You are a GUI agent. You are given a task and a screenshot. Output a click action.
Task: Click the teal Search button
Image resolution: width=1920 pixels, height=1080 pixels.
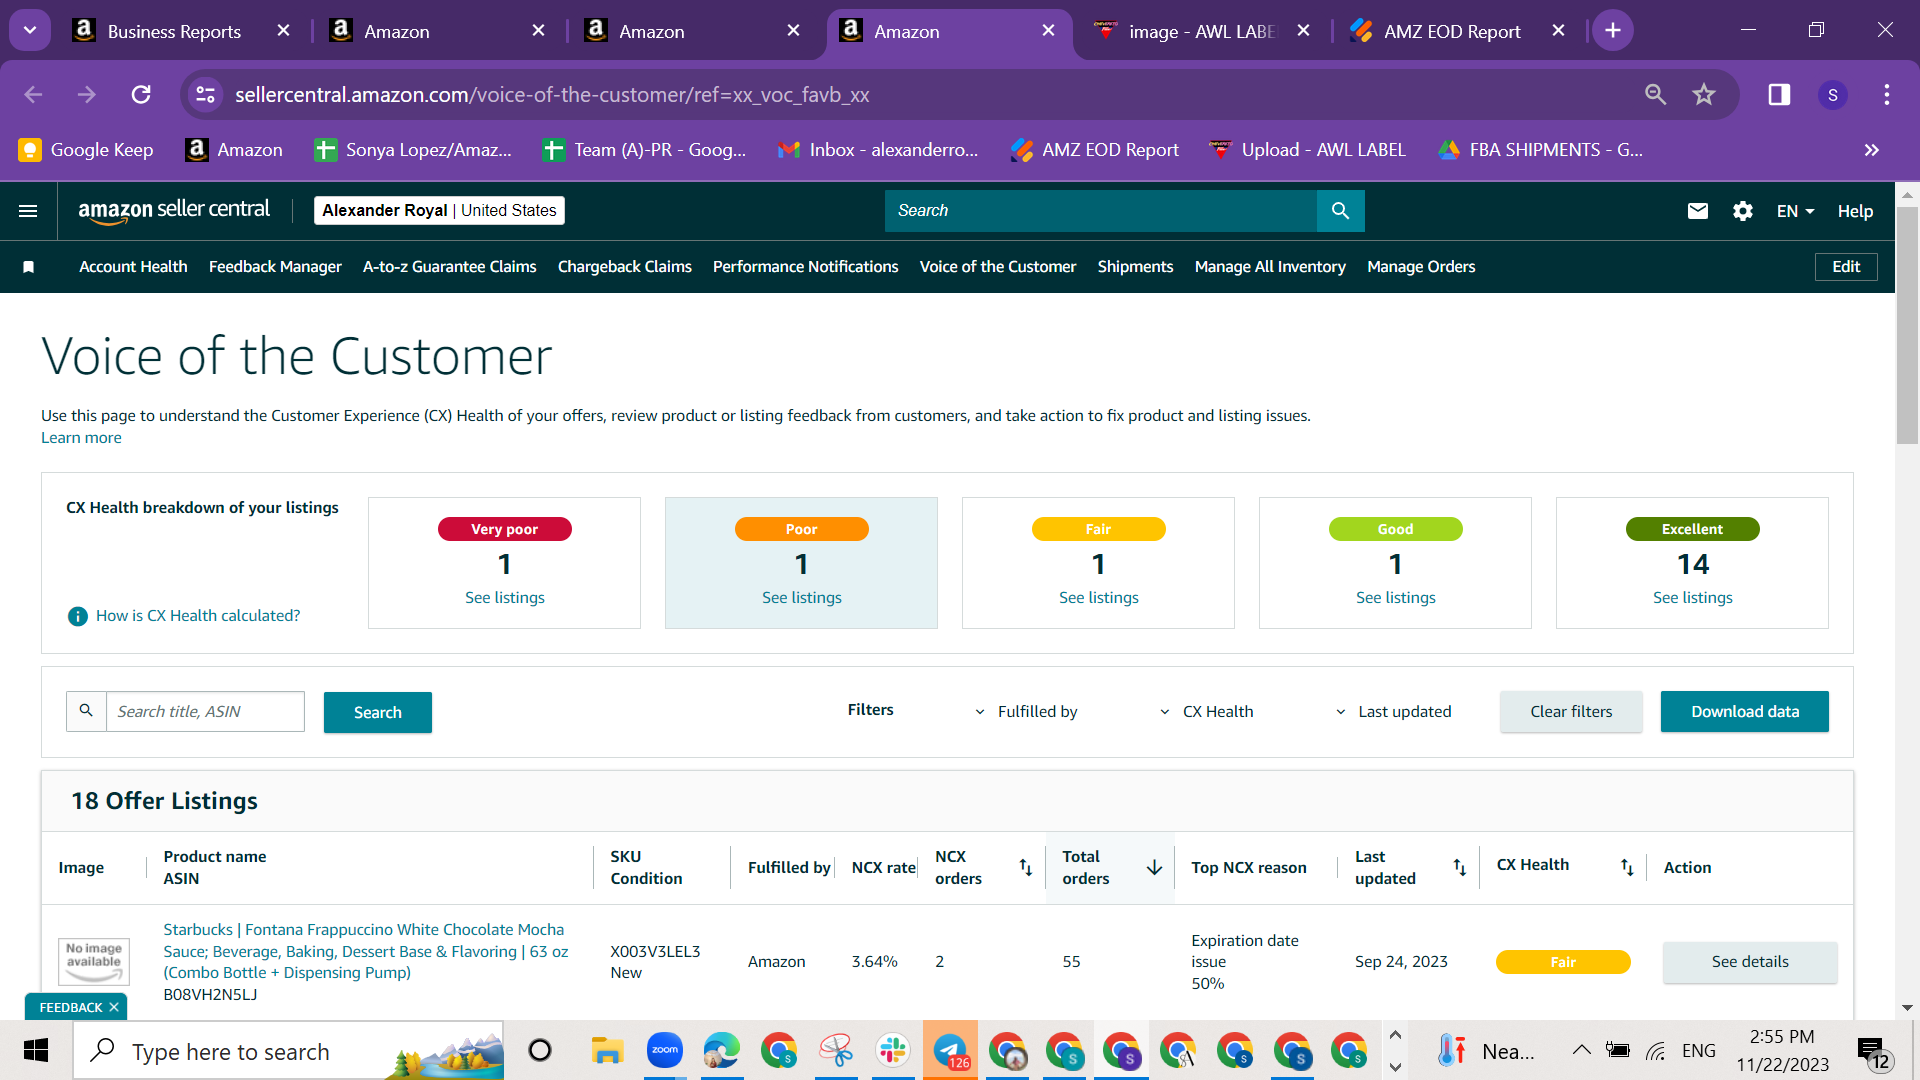click(378, 713)
